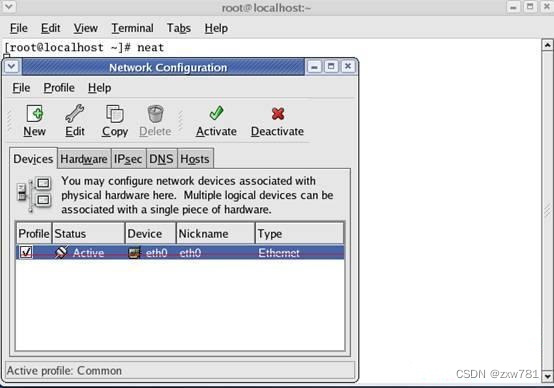Select the Devices tab
Viewport: 554px width, 388px height.
pos(33,159)
